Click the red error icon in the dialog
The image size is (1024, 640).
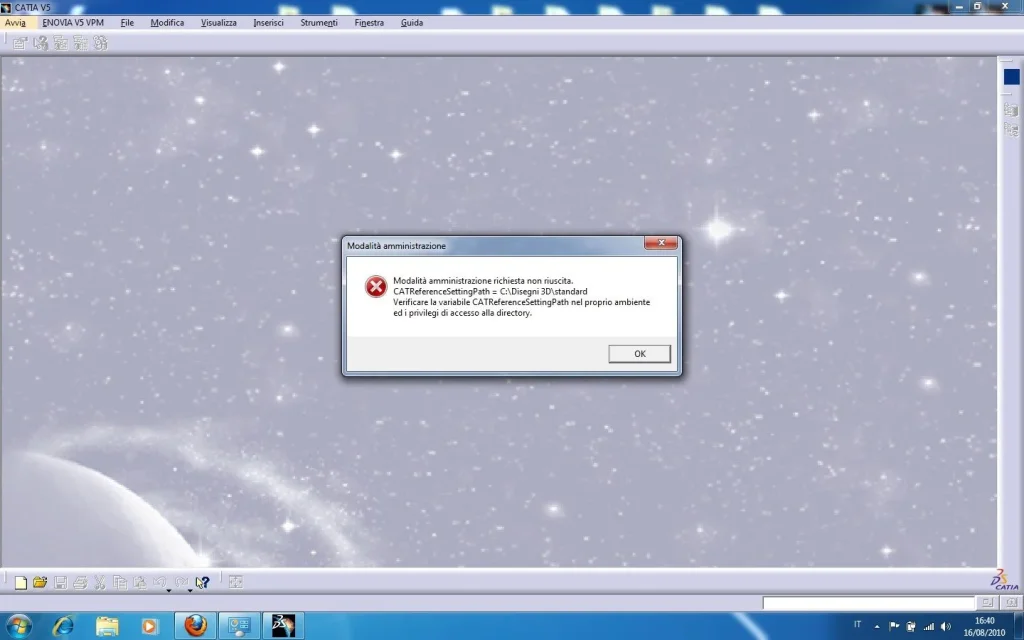tap(376, 286)
